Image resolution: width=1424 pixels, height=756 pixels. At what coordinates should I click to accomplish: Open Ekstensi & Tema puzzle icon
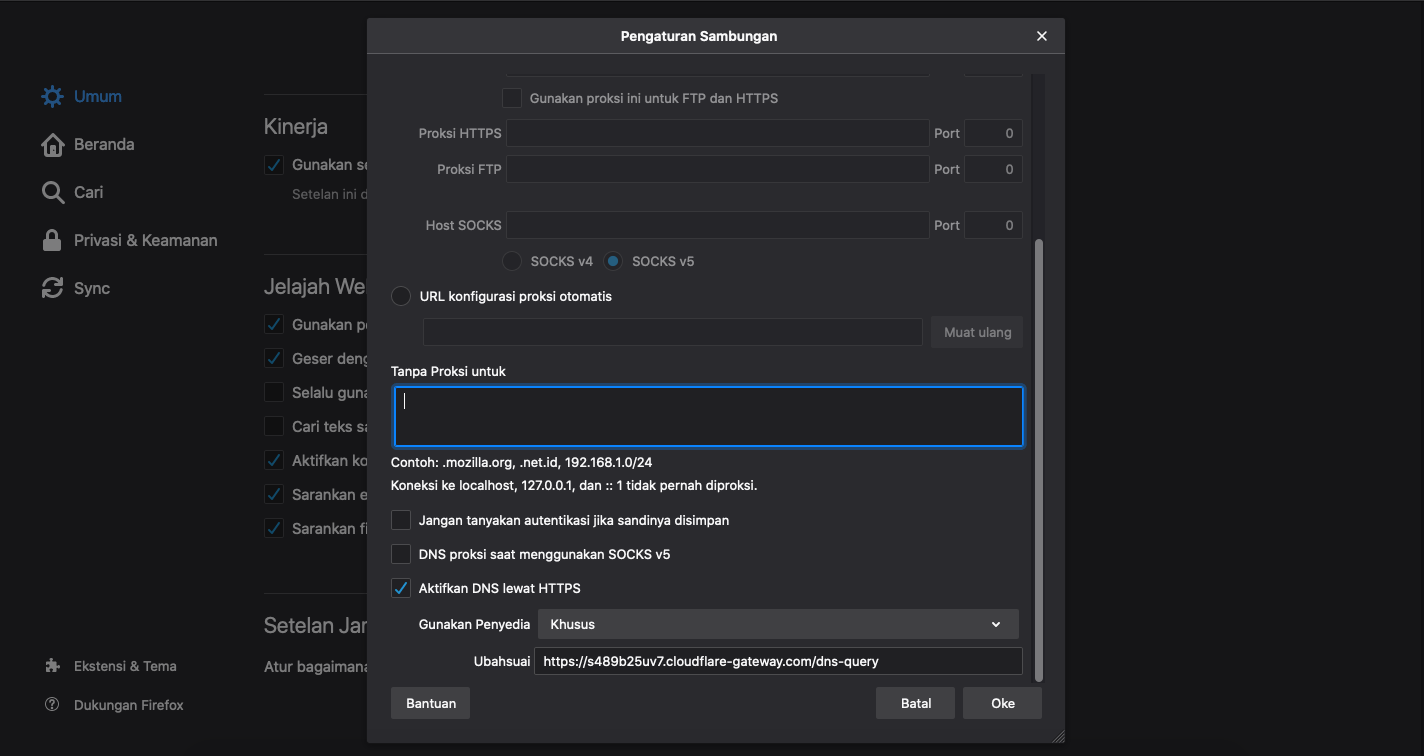[52, 666]
